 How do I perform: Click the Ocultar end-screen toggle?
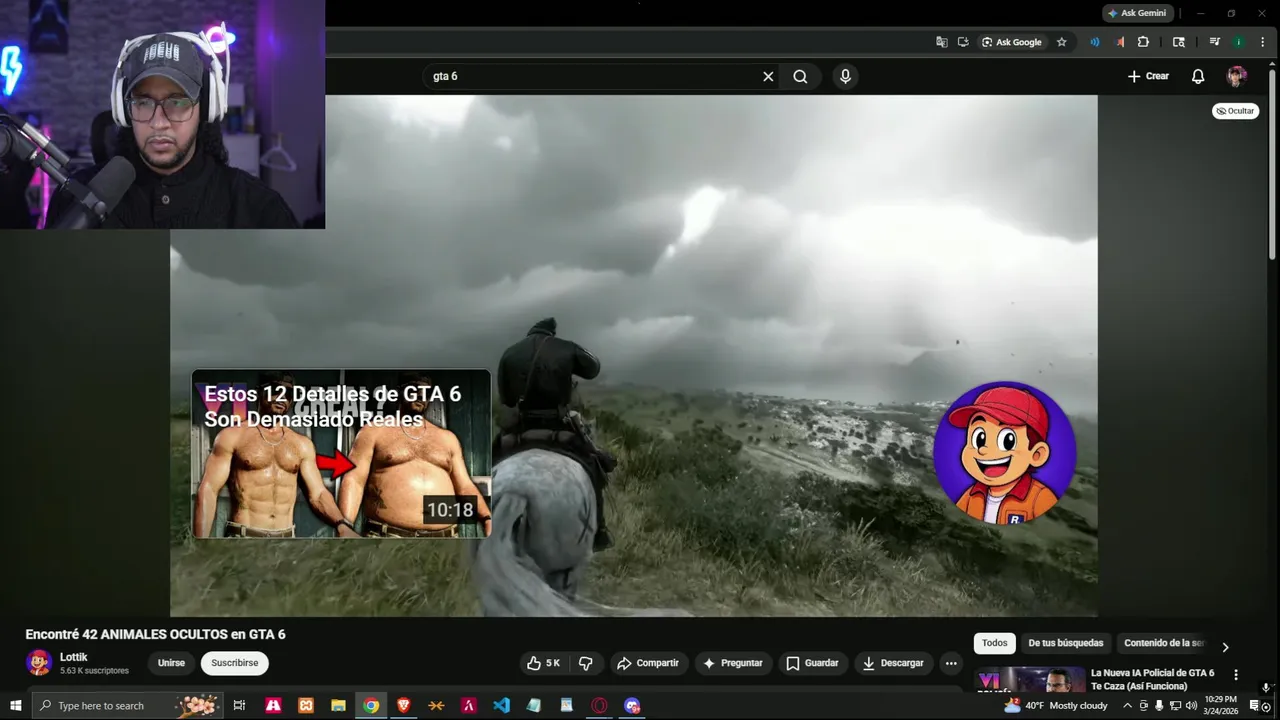pyautogui.click(x=1235, y=111)
